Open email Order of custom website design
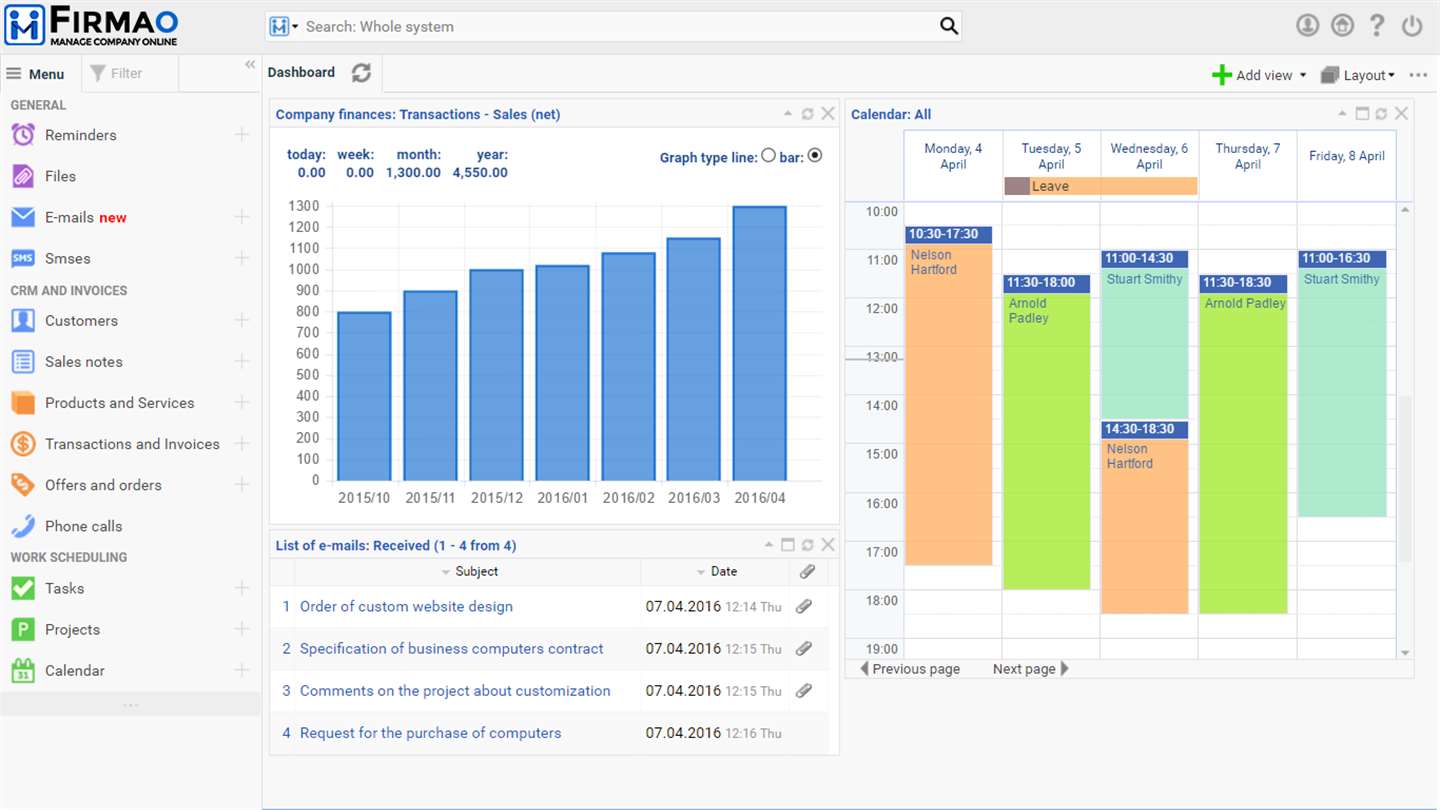The image size is (1440, 810). pos(406,607)
